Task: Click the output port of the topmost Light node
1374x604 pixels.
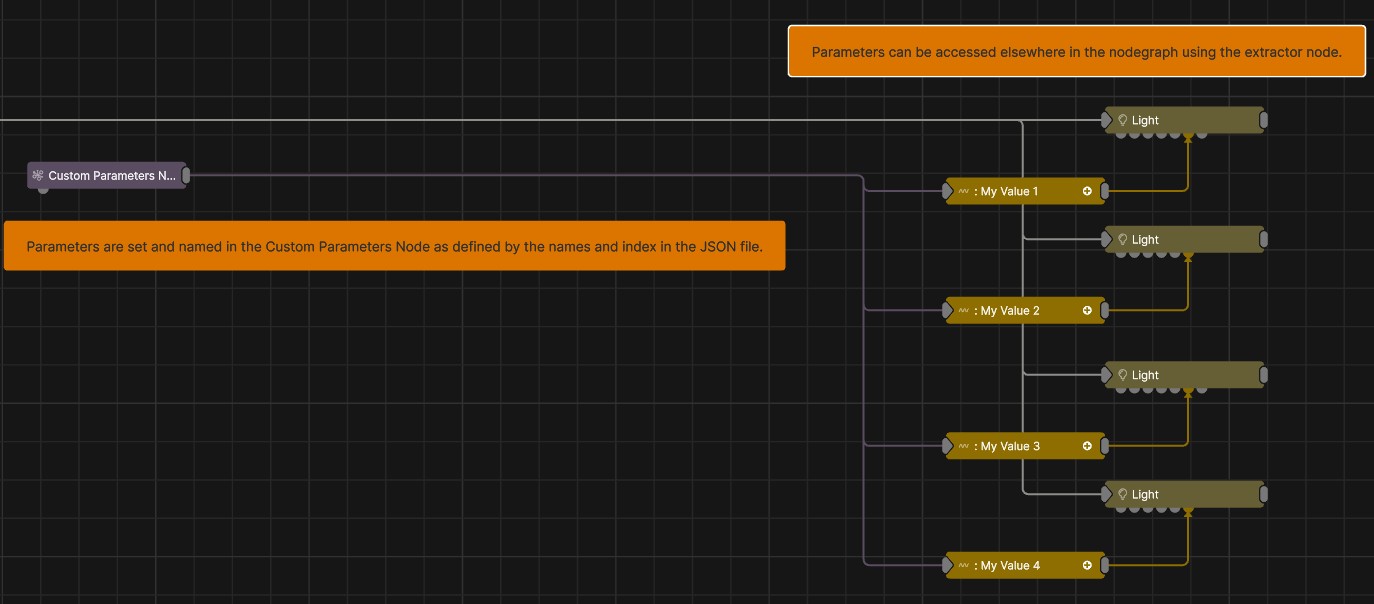Action: click(1264, 120)
